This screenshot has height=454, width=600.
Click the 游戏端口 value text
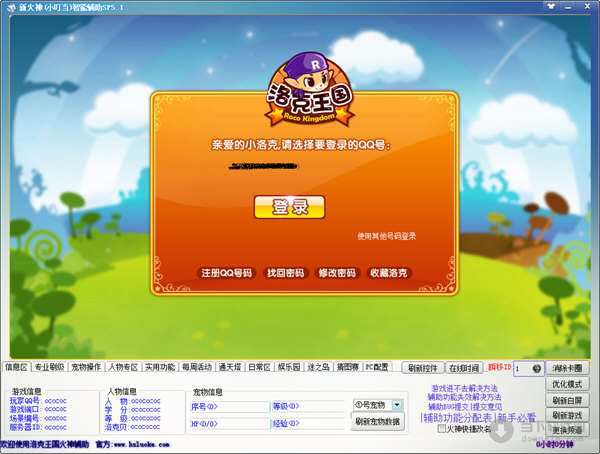(55, 409)
